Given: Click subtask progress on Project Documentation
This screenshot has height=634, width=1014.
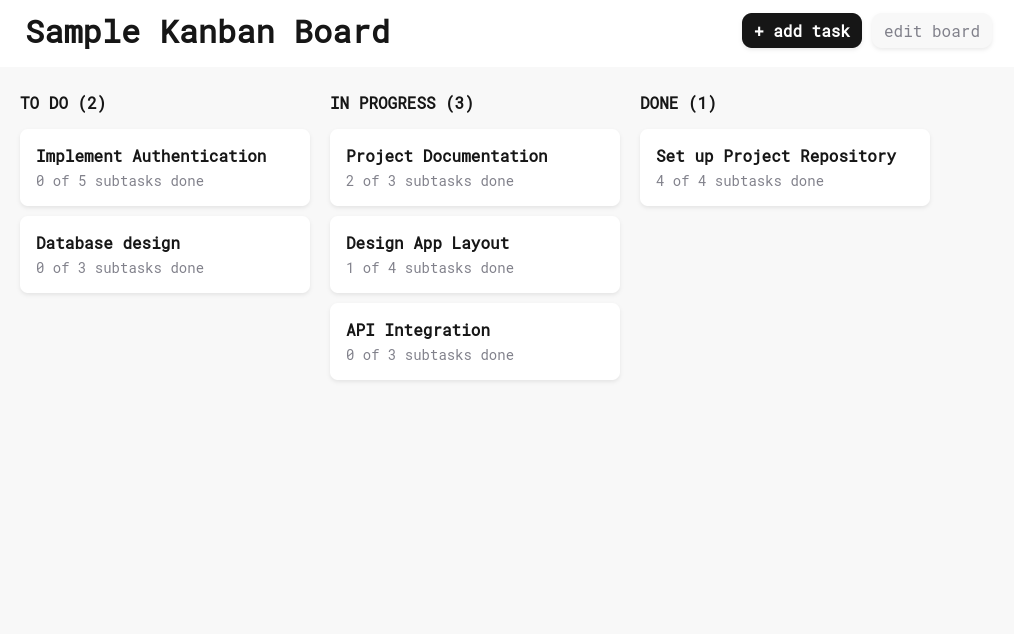Looking at the screenshot, I should [x=430, y=180].
